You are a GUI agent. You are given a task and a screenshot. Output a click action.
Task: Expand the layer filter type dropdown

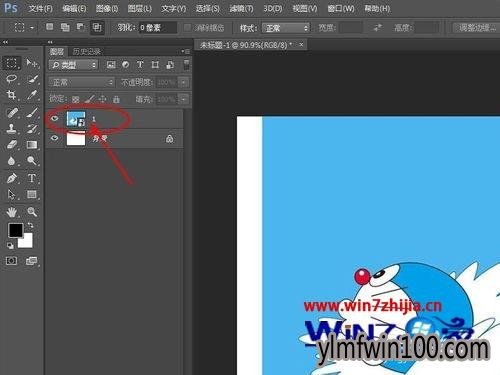point(74,65)
